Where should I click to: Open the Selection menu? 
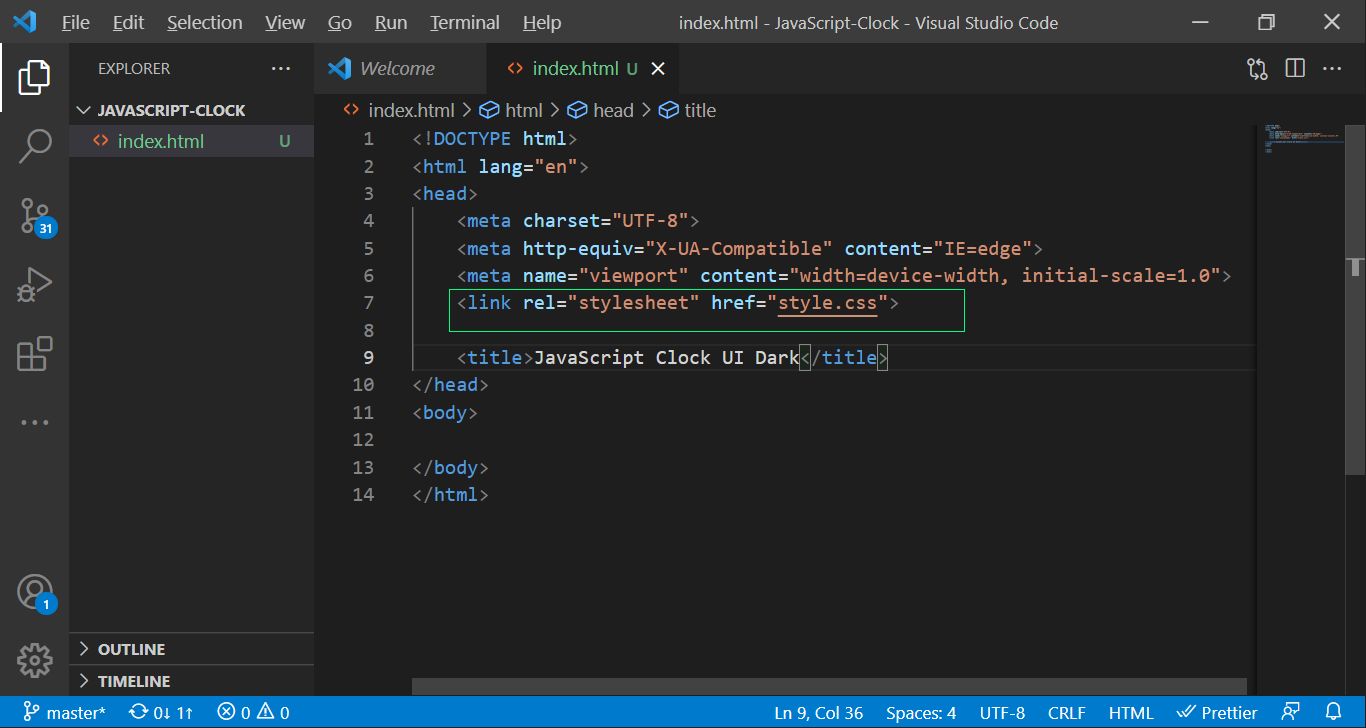pos(204,22)
